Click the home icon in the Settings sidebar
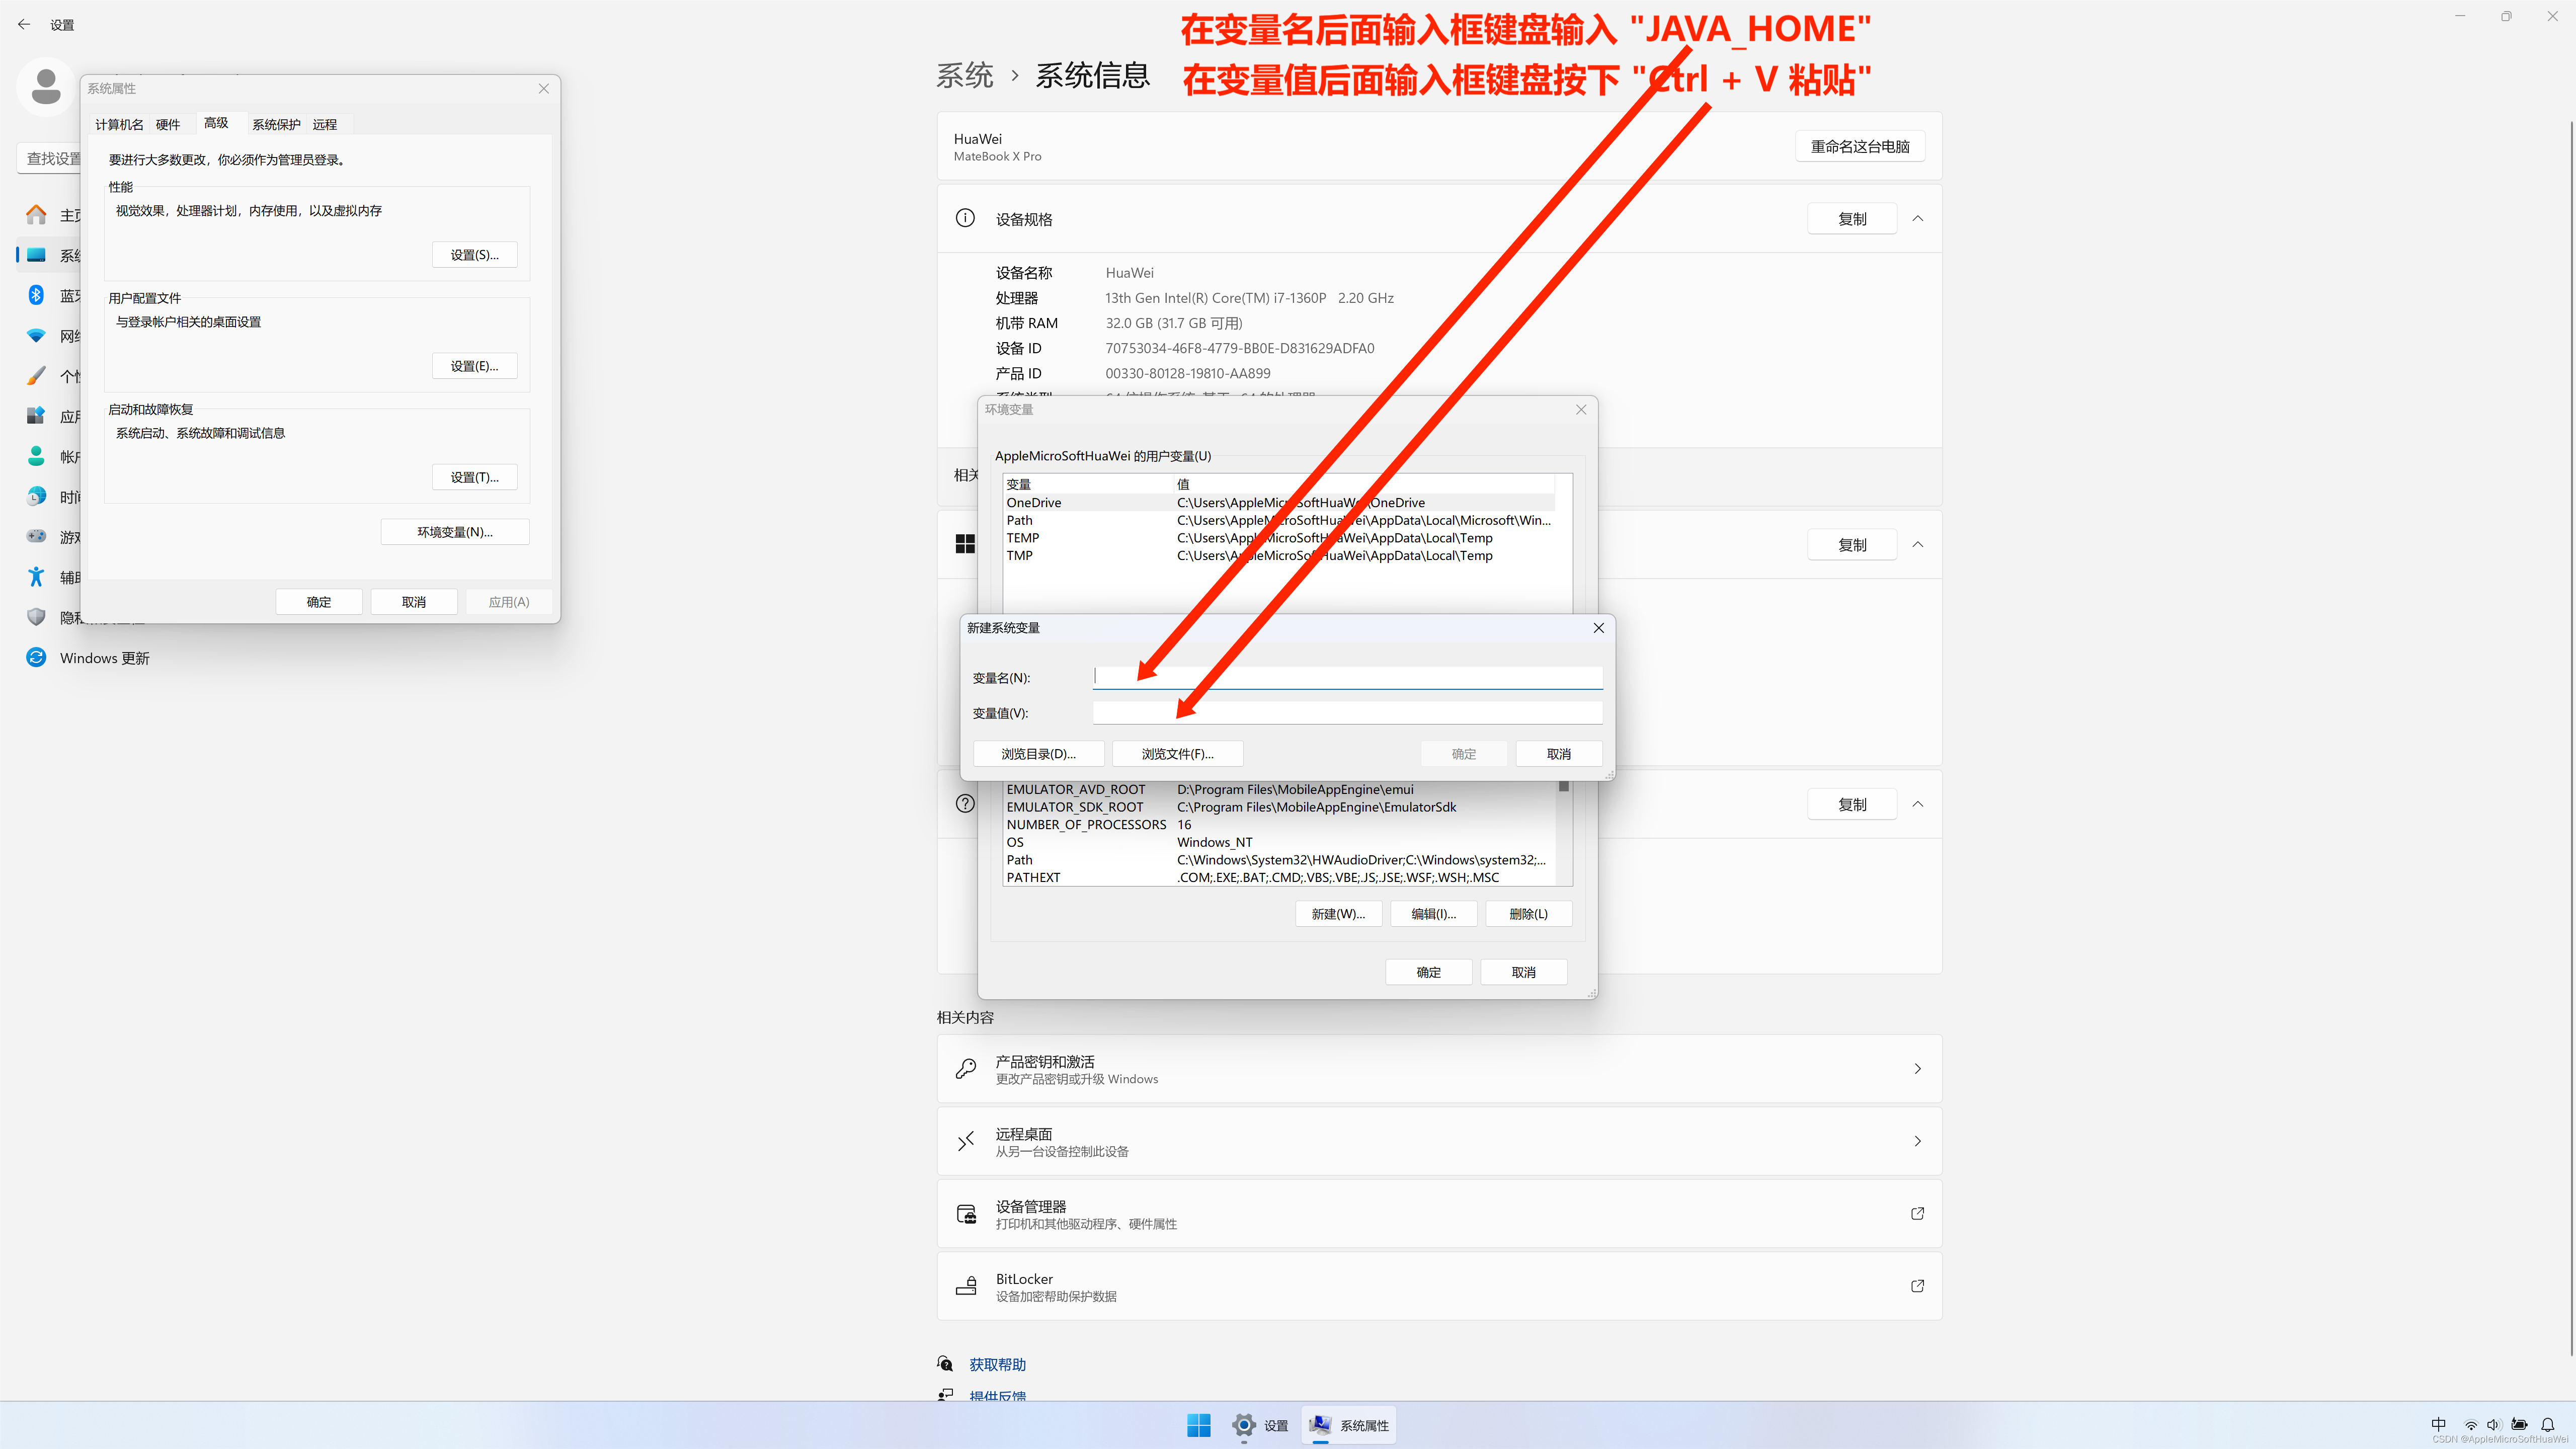2576x1449 pixels. [36, 214]
